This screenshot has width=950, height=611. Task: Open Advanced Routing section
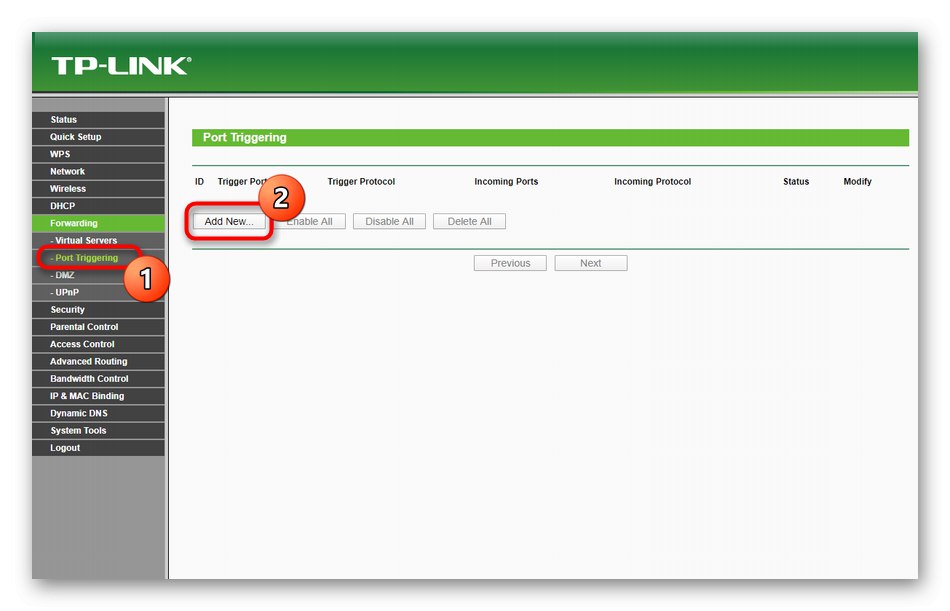coord(98,361)
